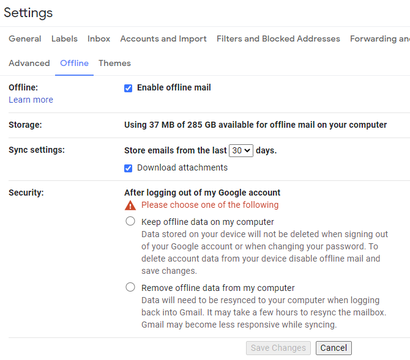Viewport: 410px width, 360px height.
Task: Select Keep offline data on my computer
Action: coord(130,221)
